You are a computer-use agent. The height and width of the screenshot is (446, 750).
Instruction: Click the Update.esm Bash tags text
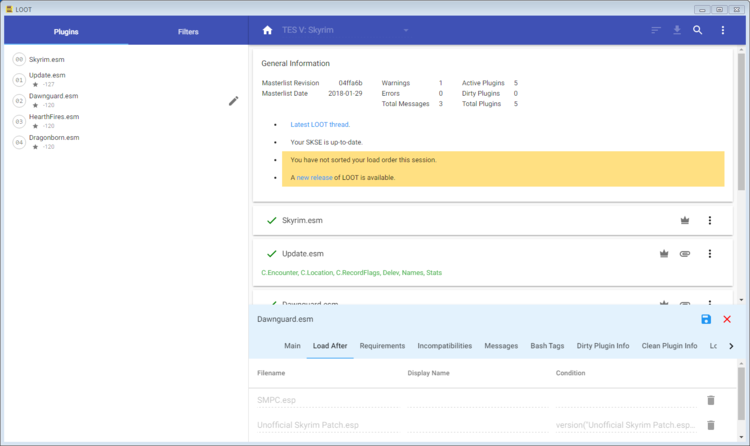pos(352,273)
